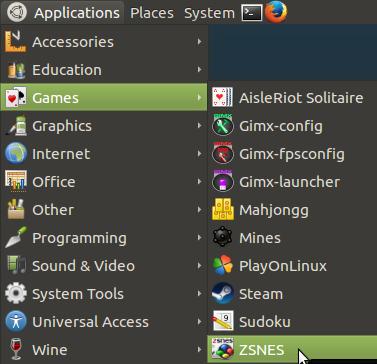377x364 pixels.
Task: Click the Mines bomb icon
Action: click(x=223, y=237)
